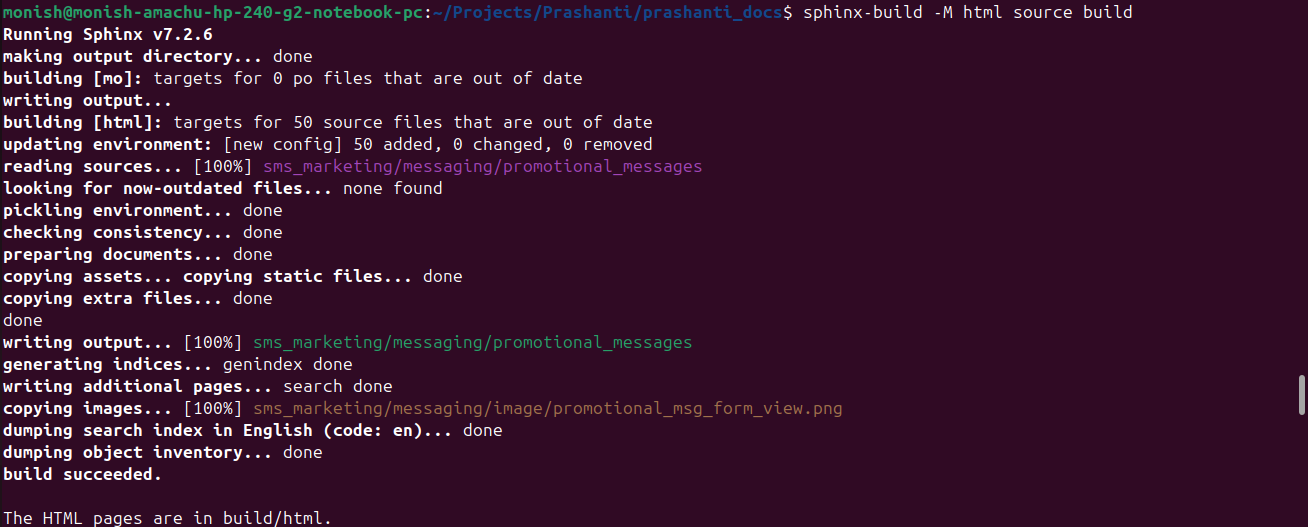
Task: Click the purple promotional_messages path in reading sources
Action: click(x=482, y=166)
